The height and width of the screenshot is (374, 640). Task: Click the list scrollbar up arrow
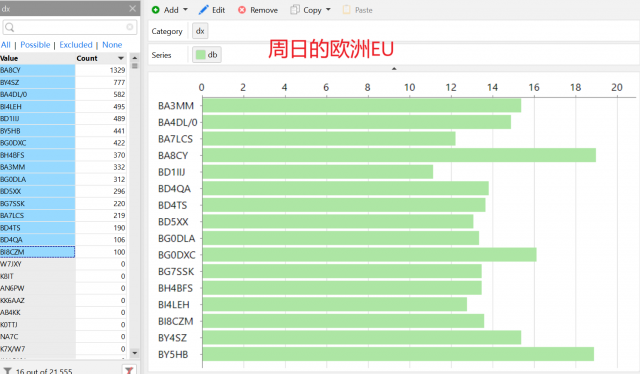pyautogui.click(x=135, y=58)
